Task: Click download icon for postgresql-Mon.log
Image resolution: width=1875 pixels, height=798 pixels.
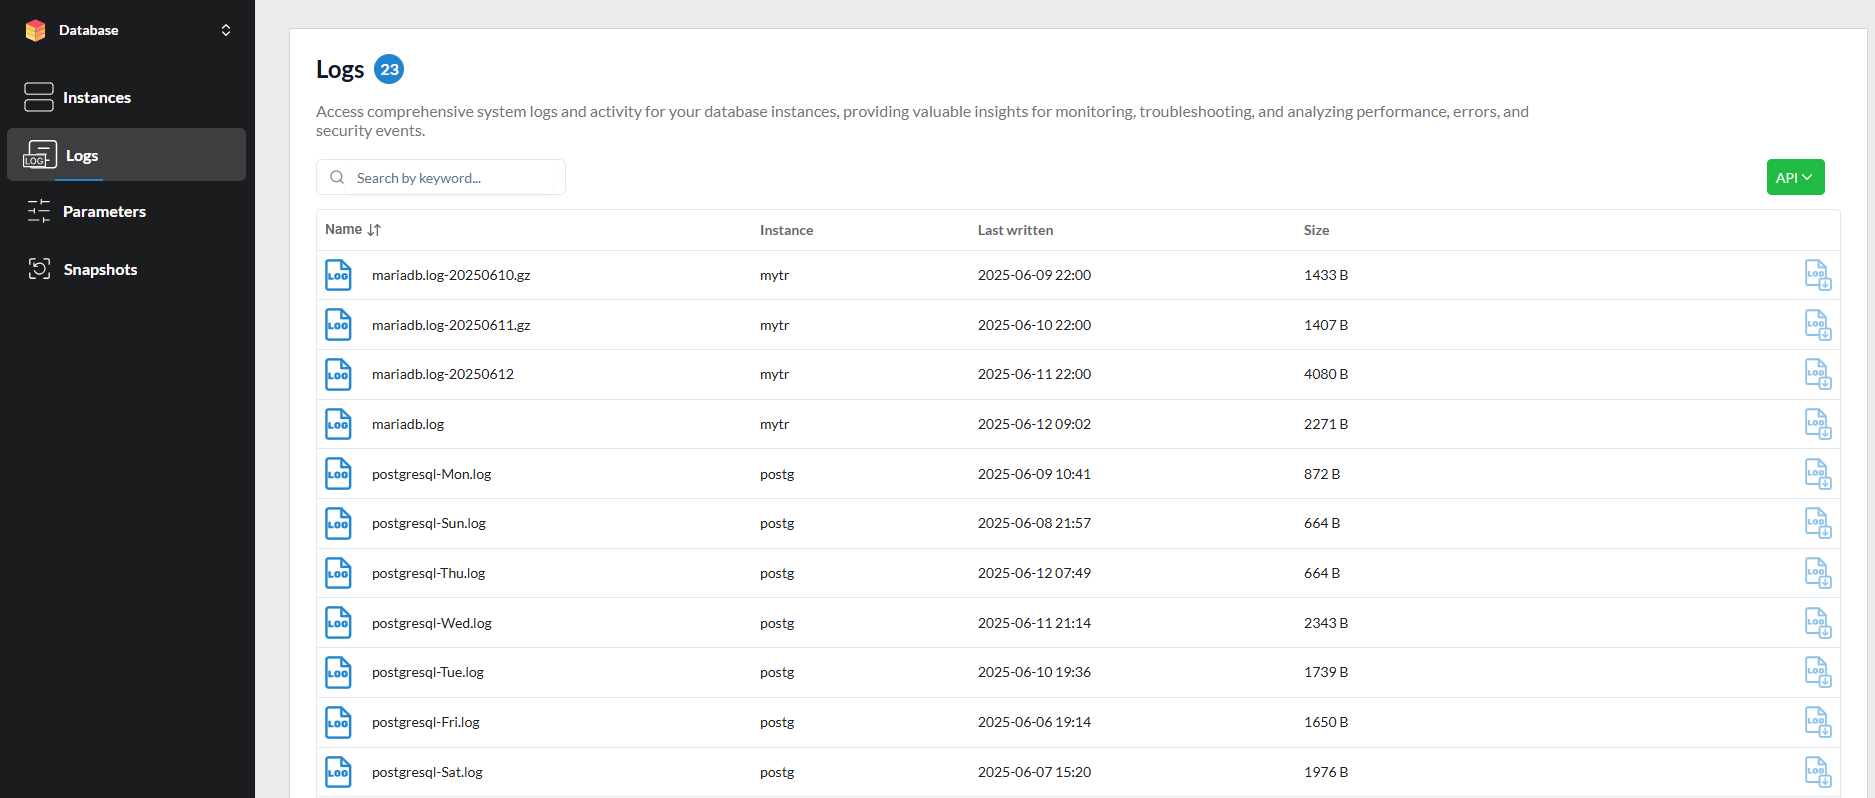Action: pyautogui.click(x=1817, y=474)
